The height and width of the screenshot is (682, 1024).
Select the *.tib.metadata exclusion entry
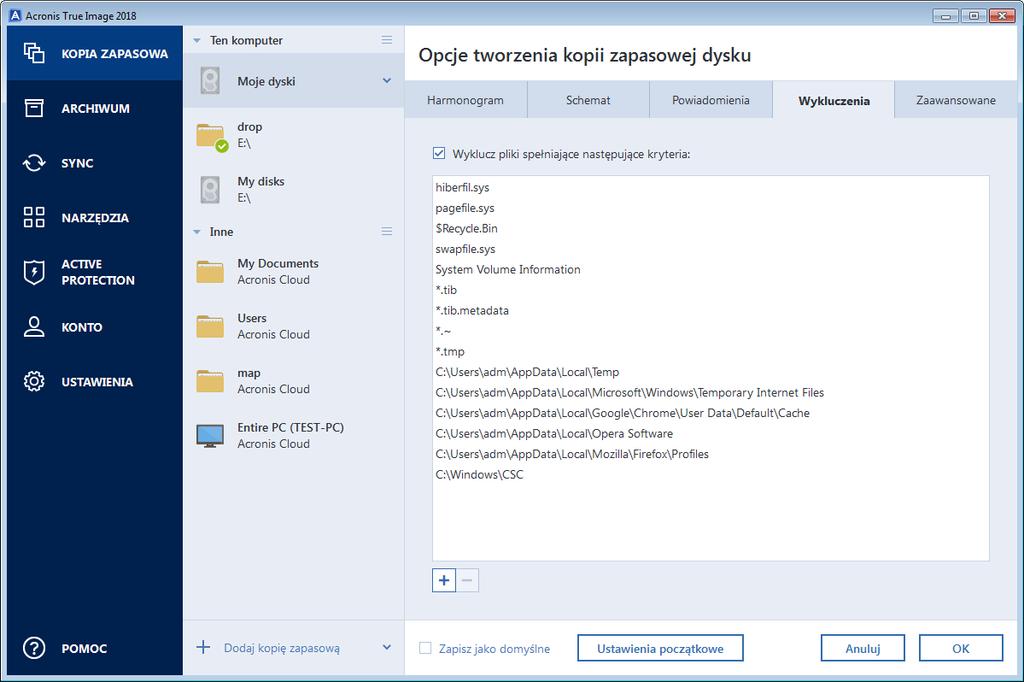(711, 310)
